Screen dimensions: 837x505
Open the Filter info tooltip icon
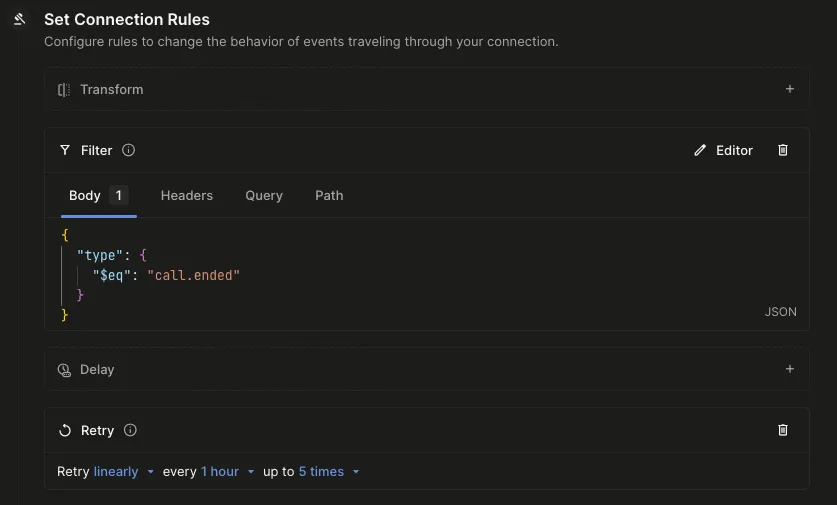tap(129, 150)
